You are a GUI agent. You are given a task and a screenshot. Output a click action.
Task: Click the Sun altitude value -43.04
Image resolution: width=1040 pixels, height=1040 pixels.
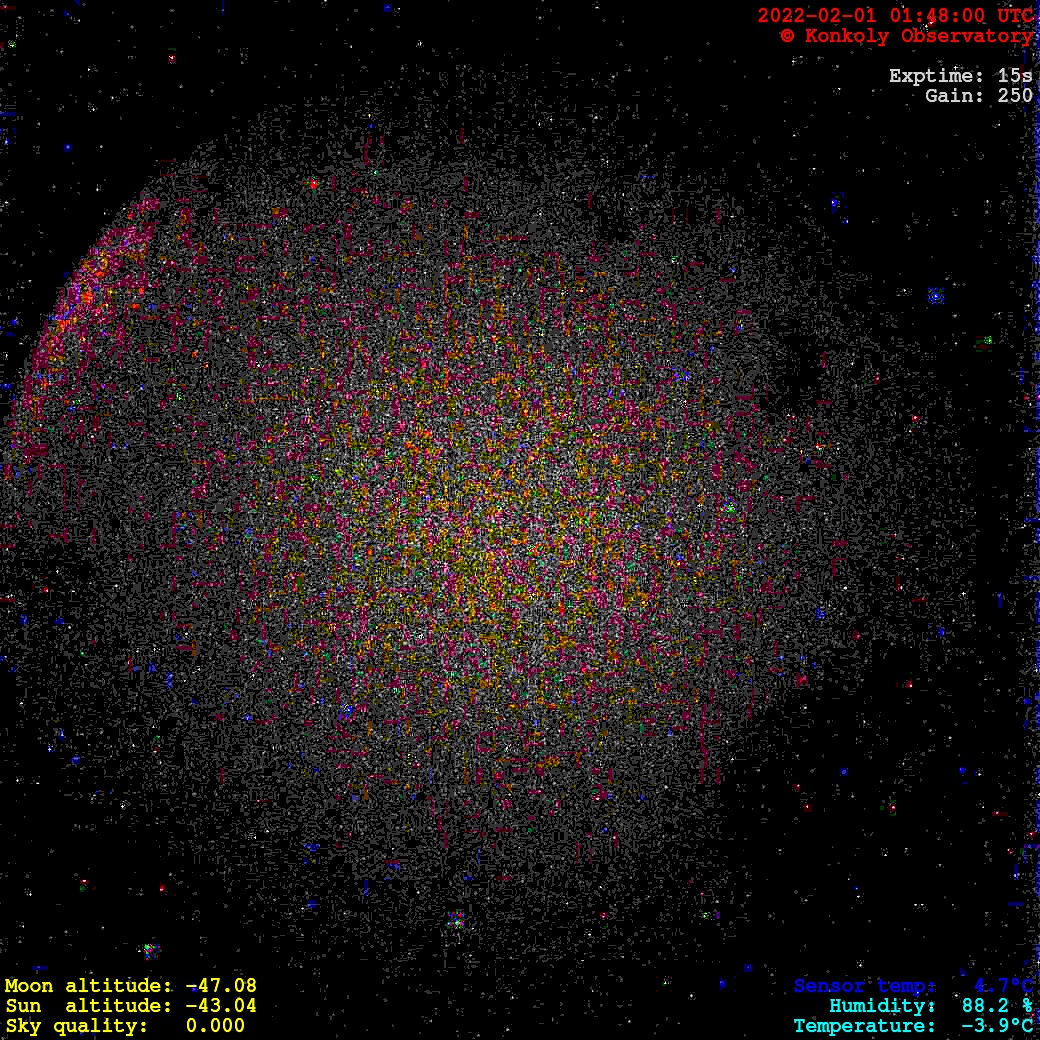pos(221,1006)
